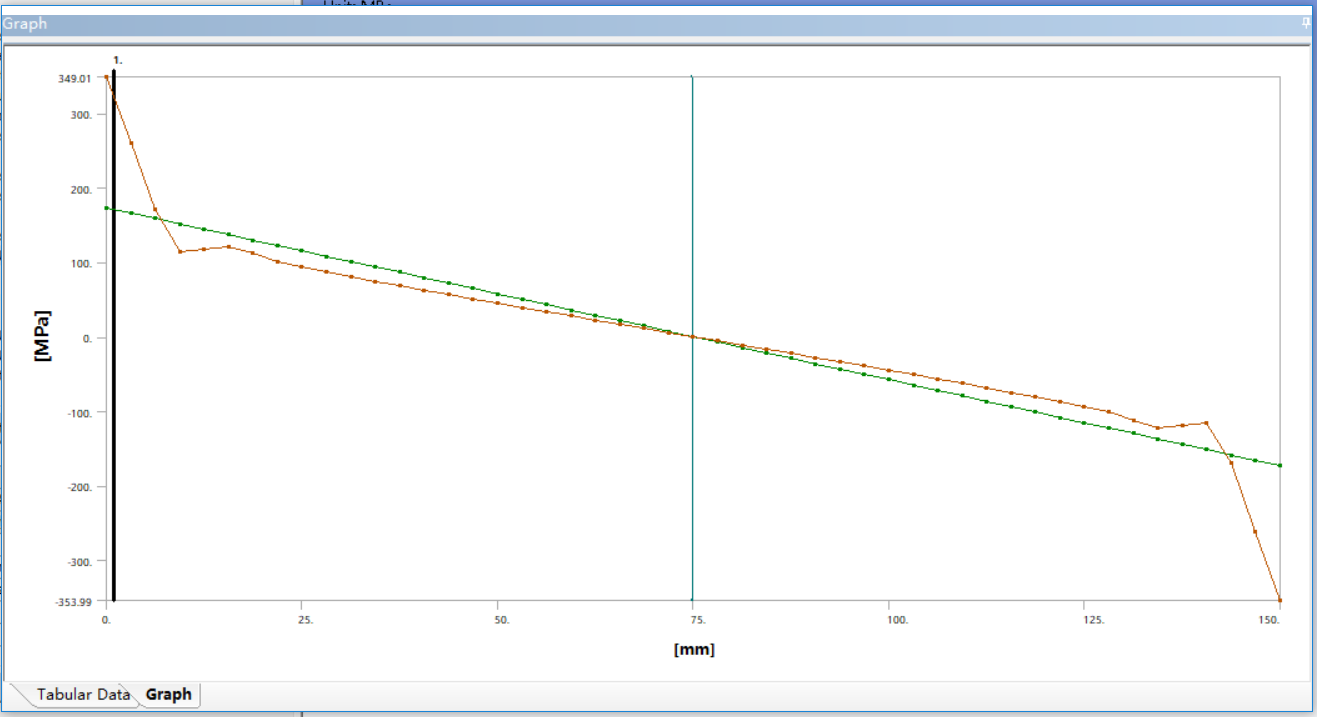The image size is (1317, 717).
Task: Click the green line's last point at 150 mm
Action: (1280, 466)
